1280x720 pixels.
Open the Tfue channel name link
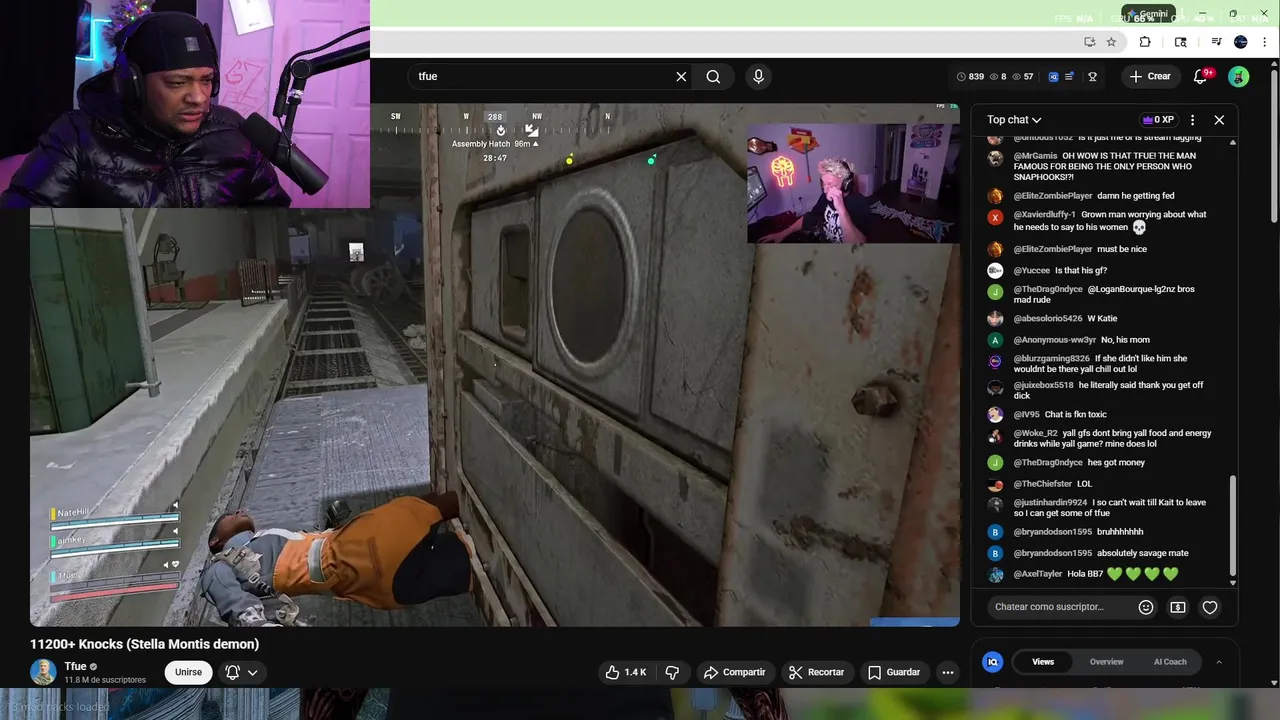[x=75, y=666]
